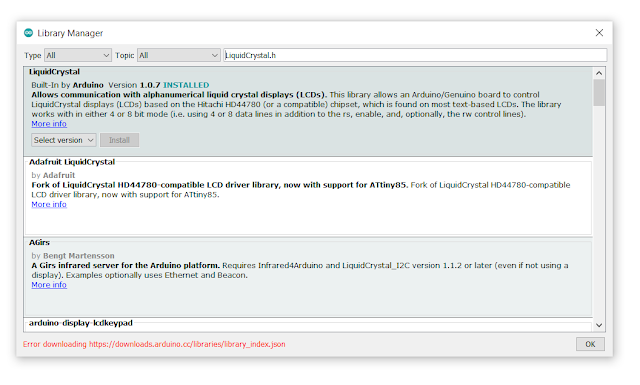Open the Topic filter dropdown

click(x=179, y=55)
